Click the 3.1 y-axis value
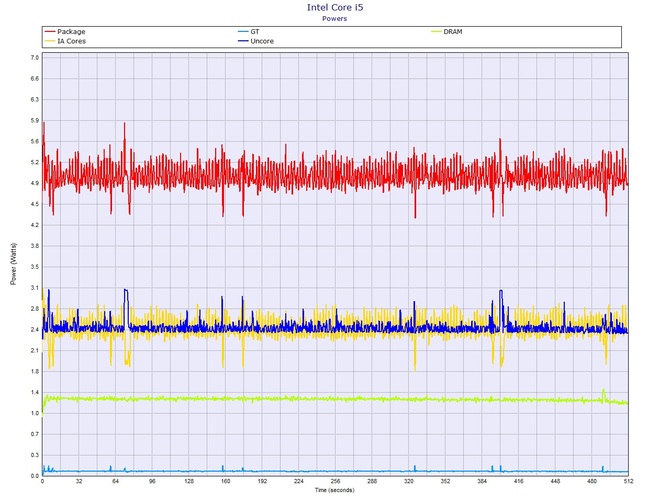Image resolution: width=670 pixels, height=502 pixels. click(x=35, y=288)
